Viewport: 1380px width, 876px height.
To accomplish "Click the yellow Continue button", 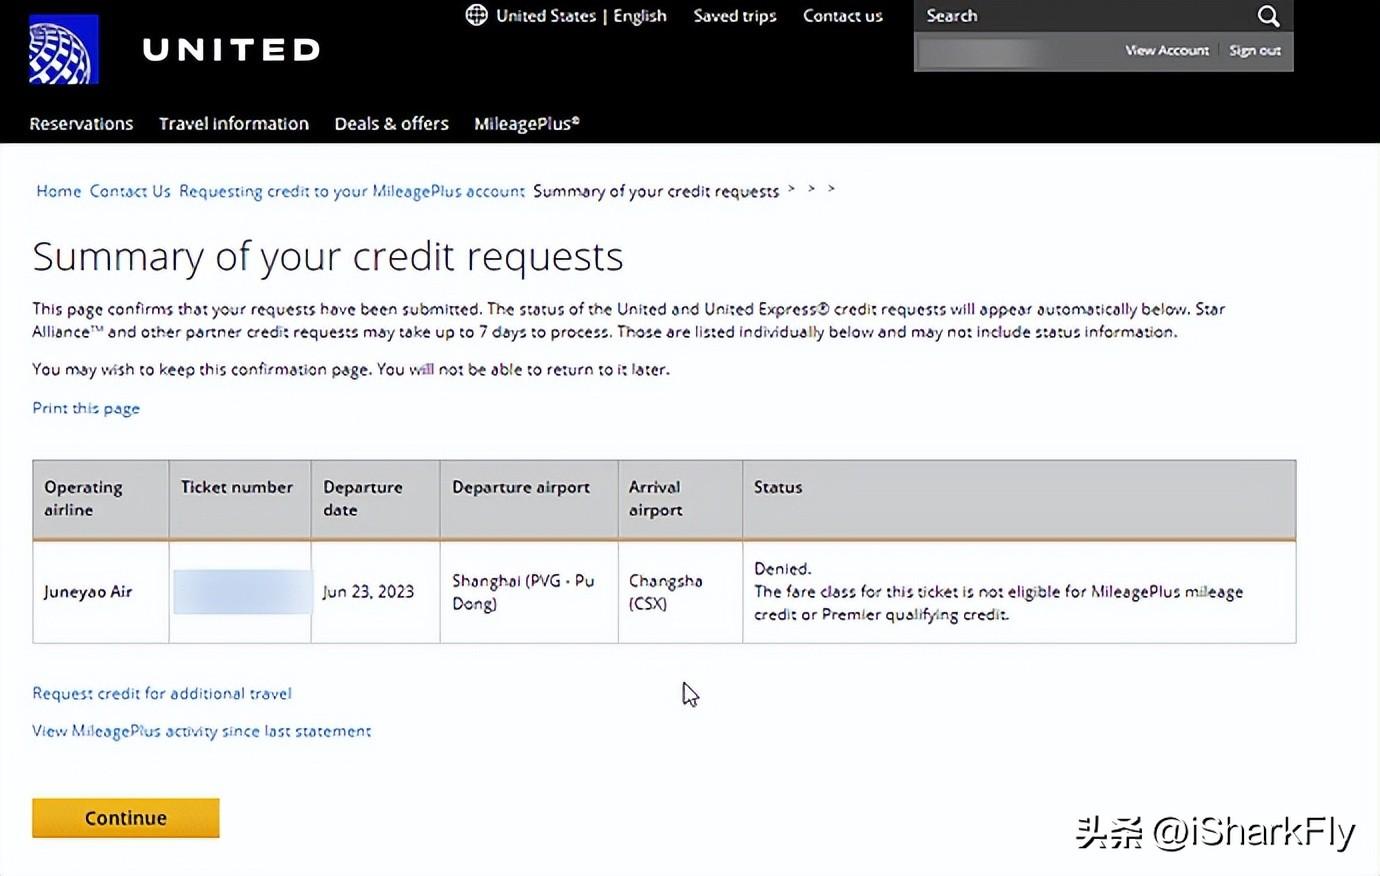I will 126,818.
